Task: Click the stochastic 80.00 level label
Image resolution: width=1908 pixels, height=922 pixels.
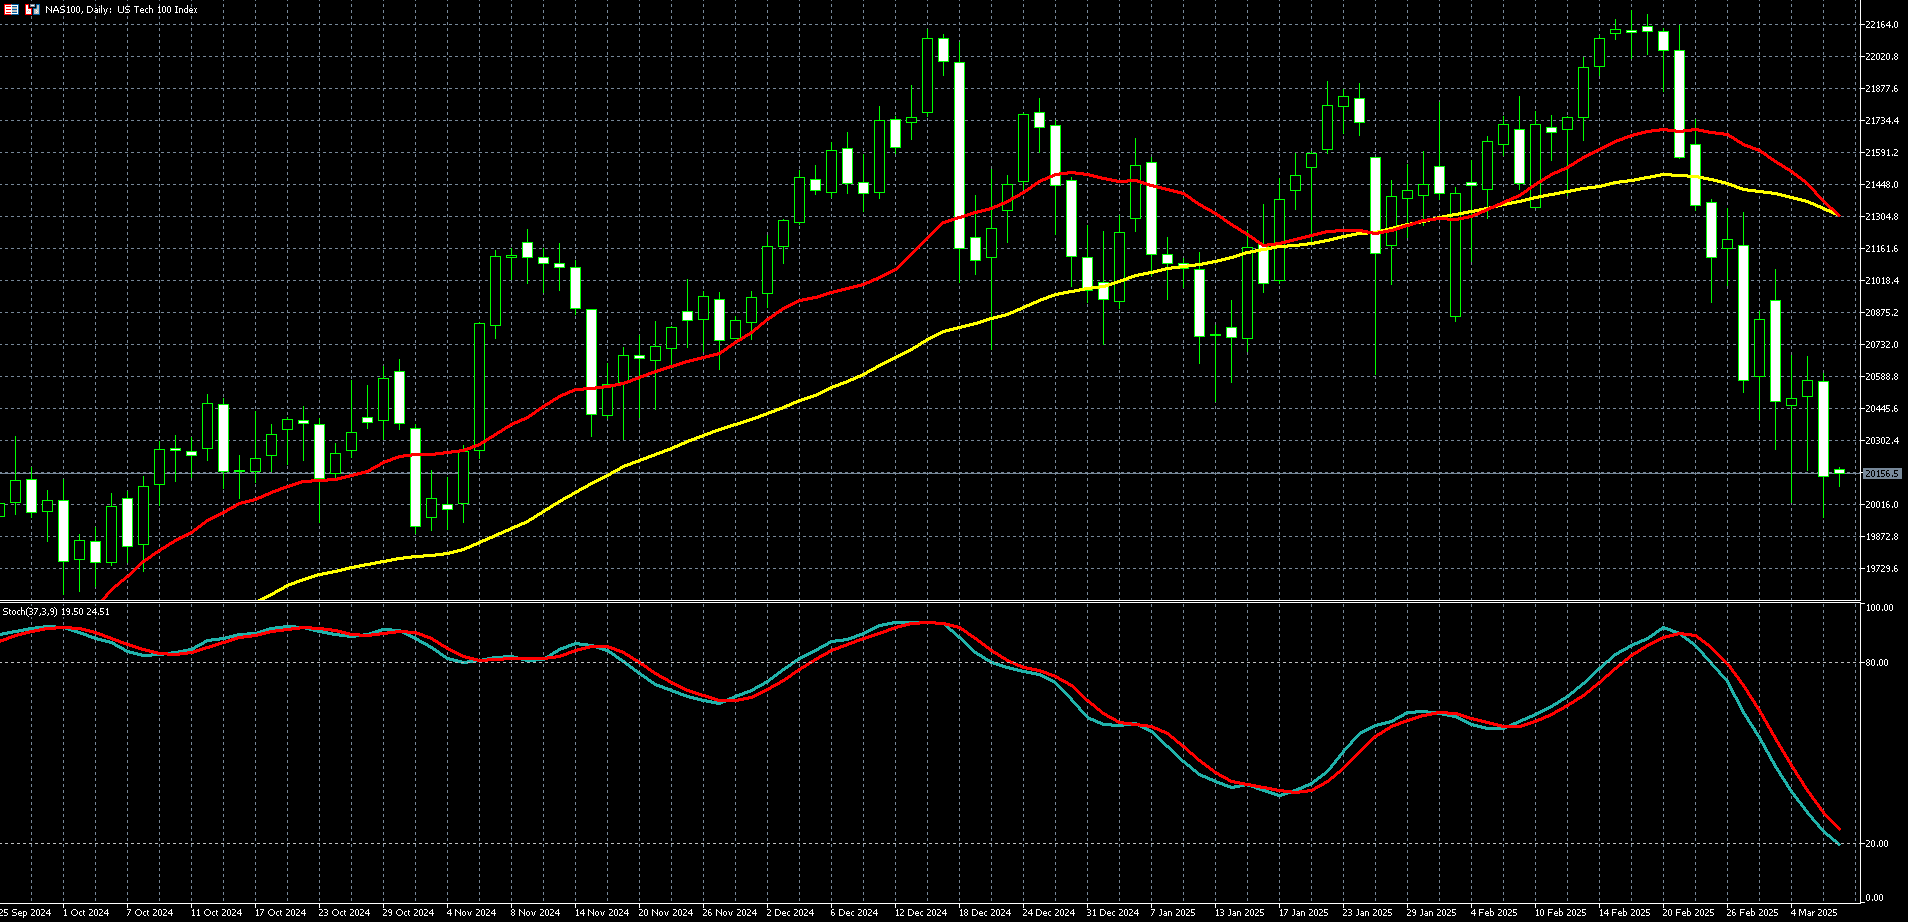Action: point(1879,663)
